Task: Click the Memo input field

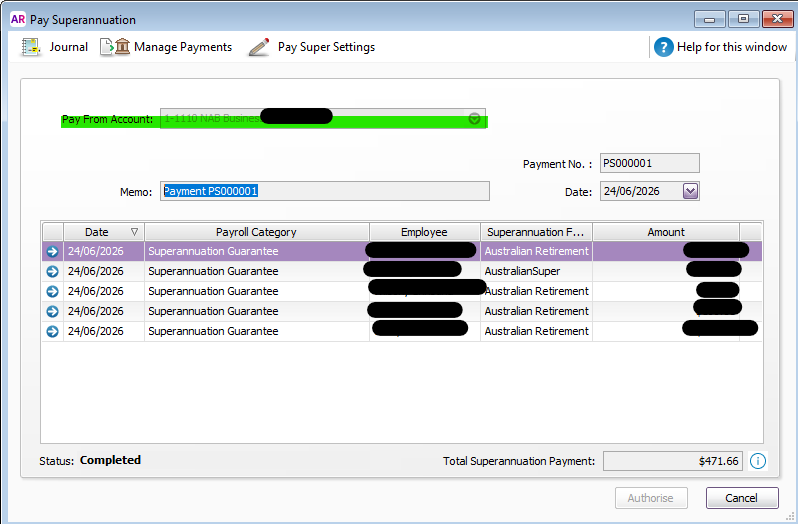Action: coord(325,191)
